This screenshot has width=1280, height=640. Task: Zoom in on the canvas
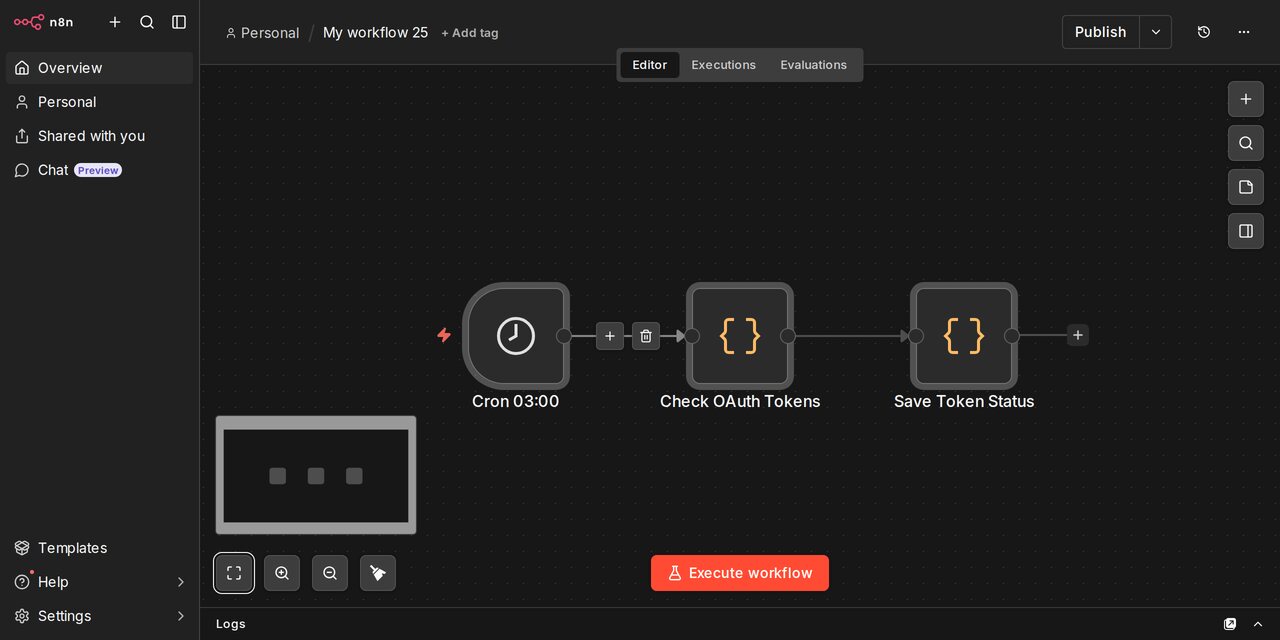pos(282,573)
